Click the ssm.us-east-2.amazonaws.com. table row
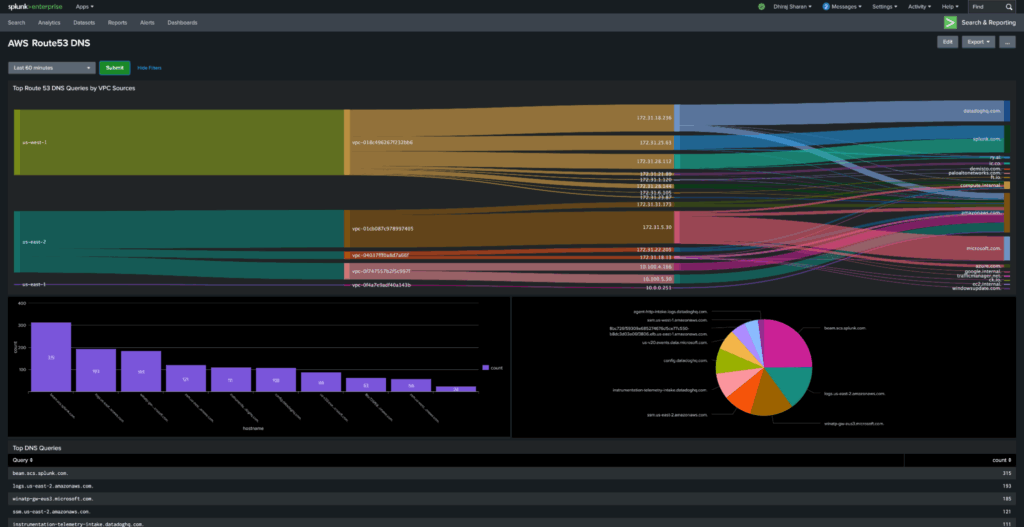Screen dimensions: 1024x527 tap(512, 511)
